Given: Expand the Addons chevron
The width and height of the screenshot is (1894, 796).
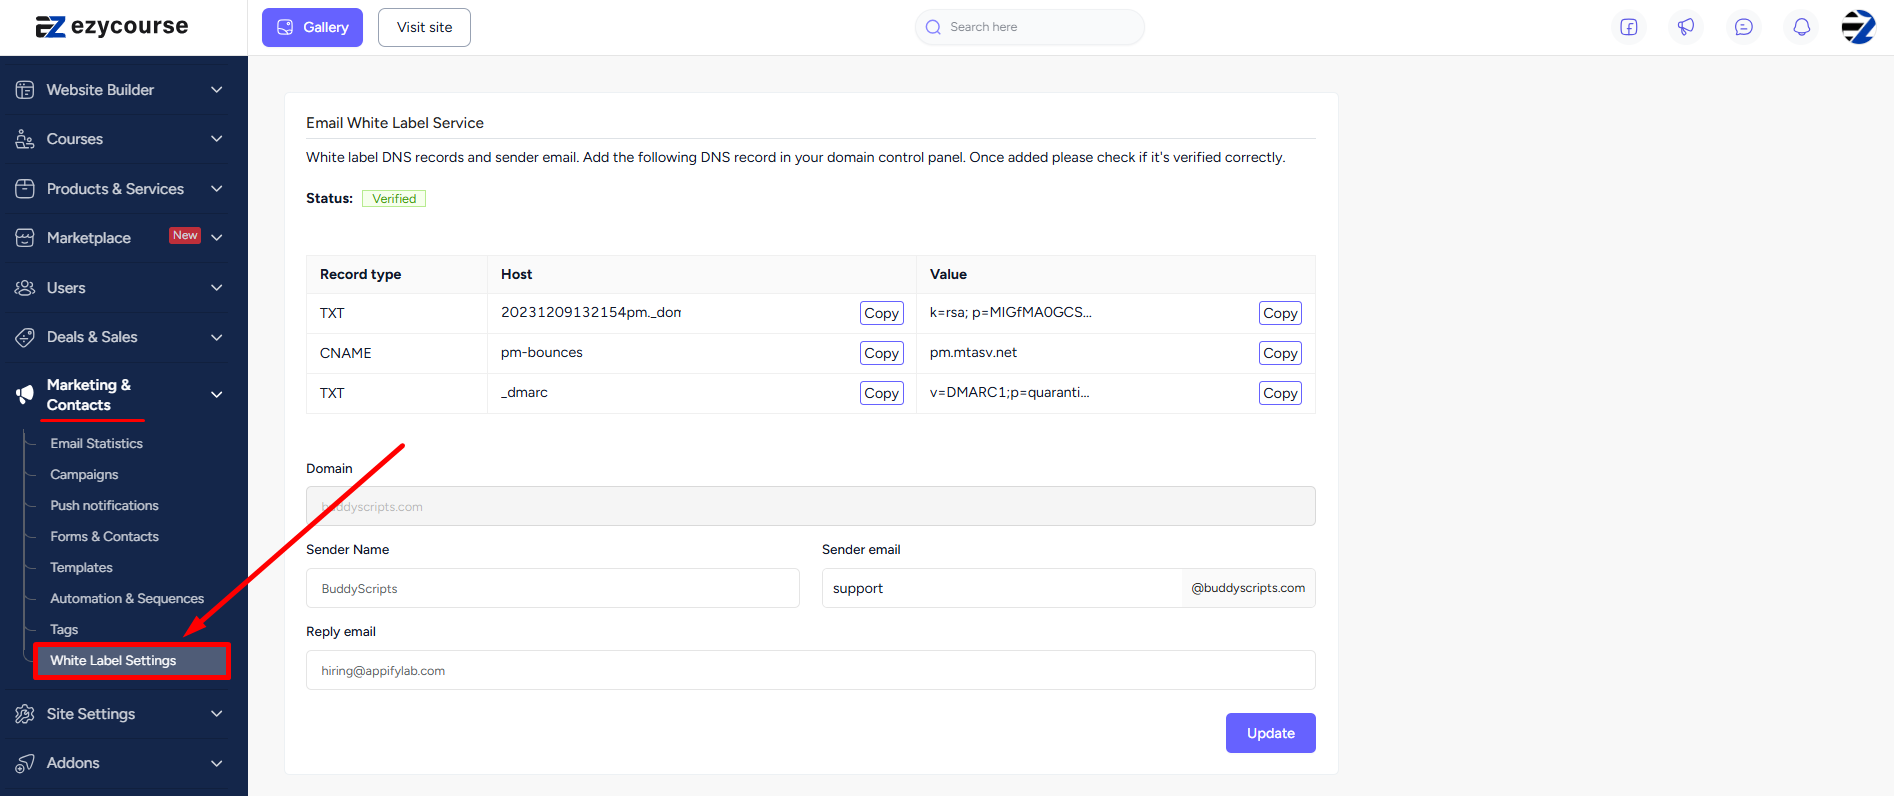Looking at the screenshot, I should coord(216,763).
